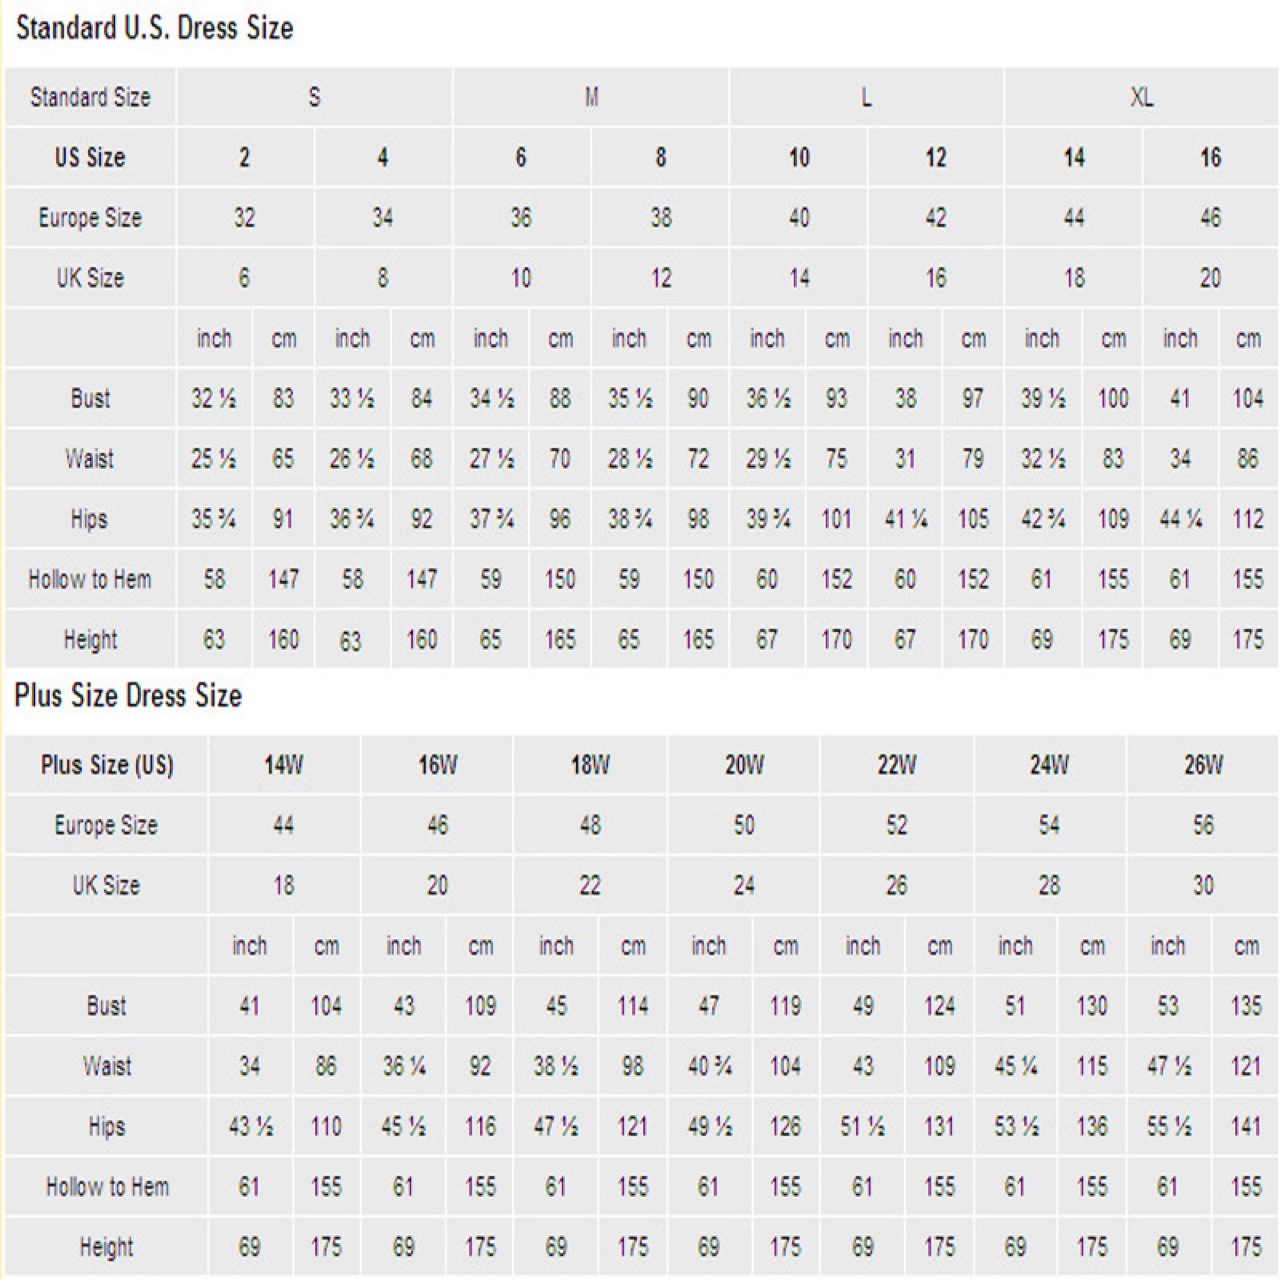Click the Hollow to Hem row label in standard table
Viewport: 1280px width, 1280px height.
coord(90,579)
